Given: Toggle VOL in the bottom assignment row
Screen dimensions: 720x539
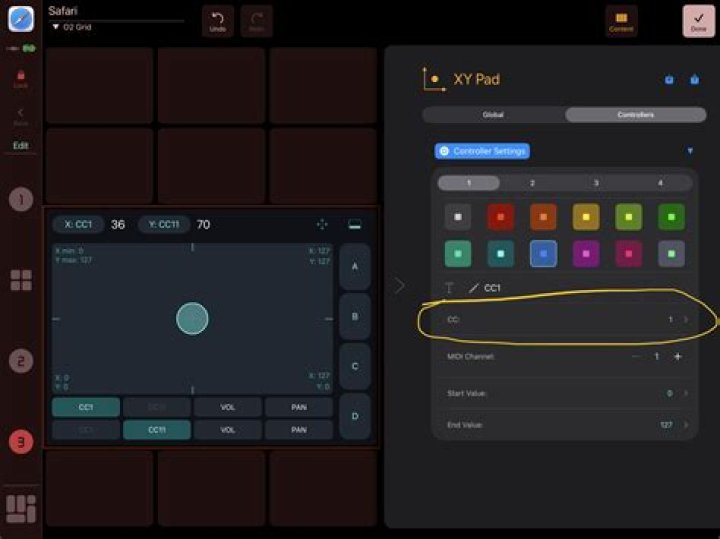Looking at the screenshot, I should [x=228, y=430].
